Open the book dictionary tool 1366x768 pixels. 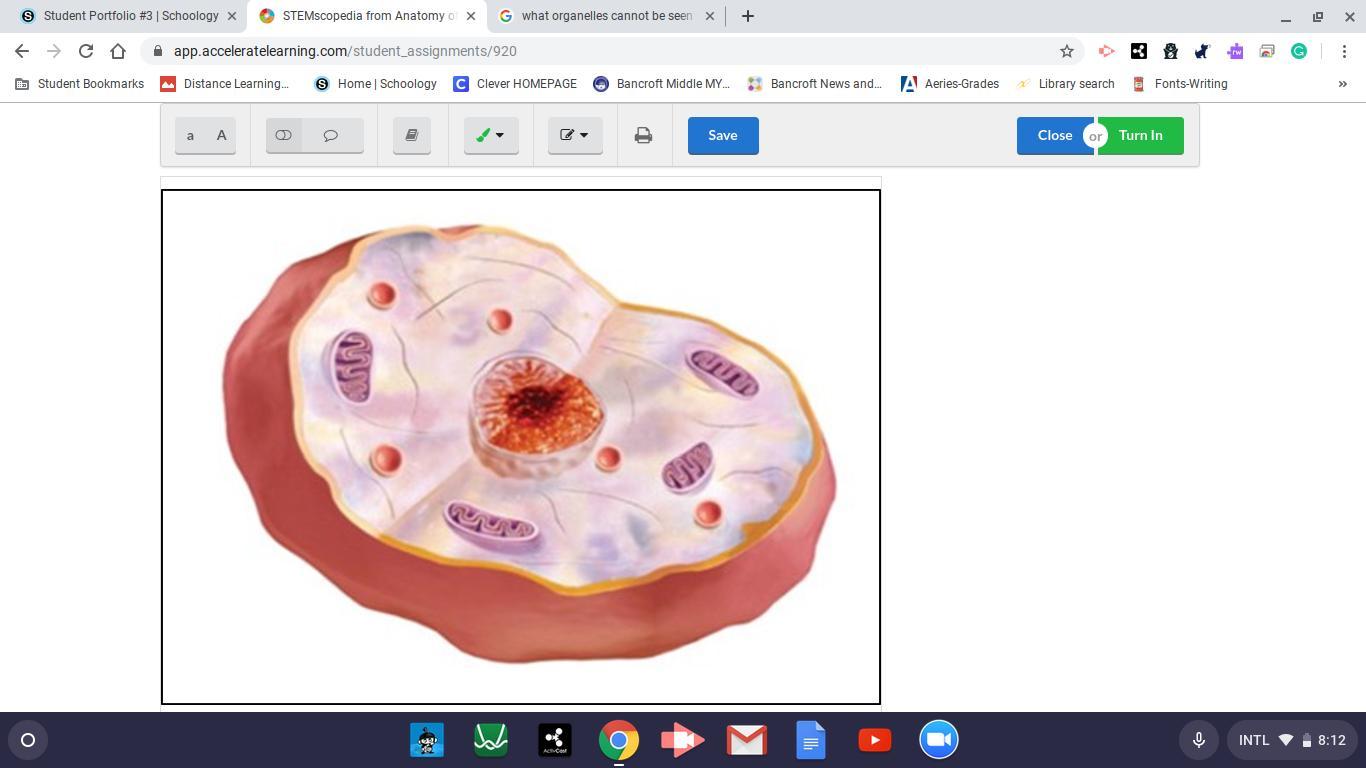411,136
